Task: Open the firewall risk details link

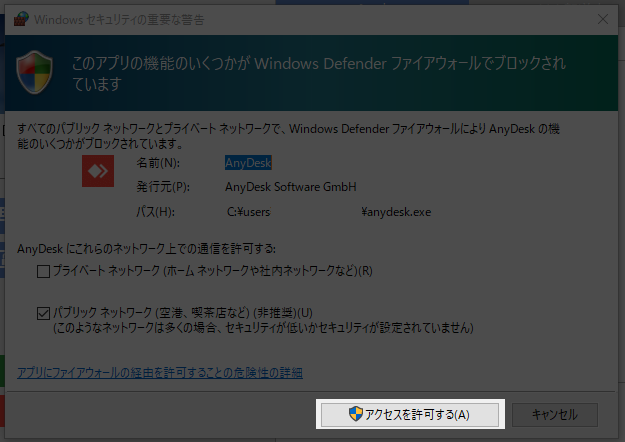Action: point(160,373)
